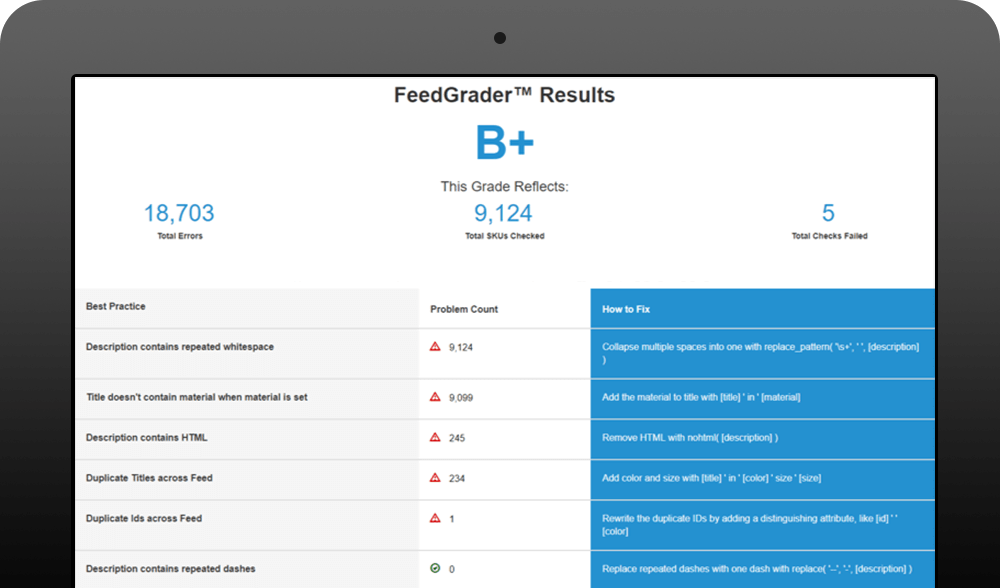Click the 18,703 Total Errors figure

point(178,213)
